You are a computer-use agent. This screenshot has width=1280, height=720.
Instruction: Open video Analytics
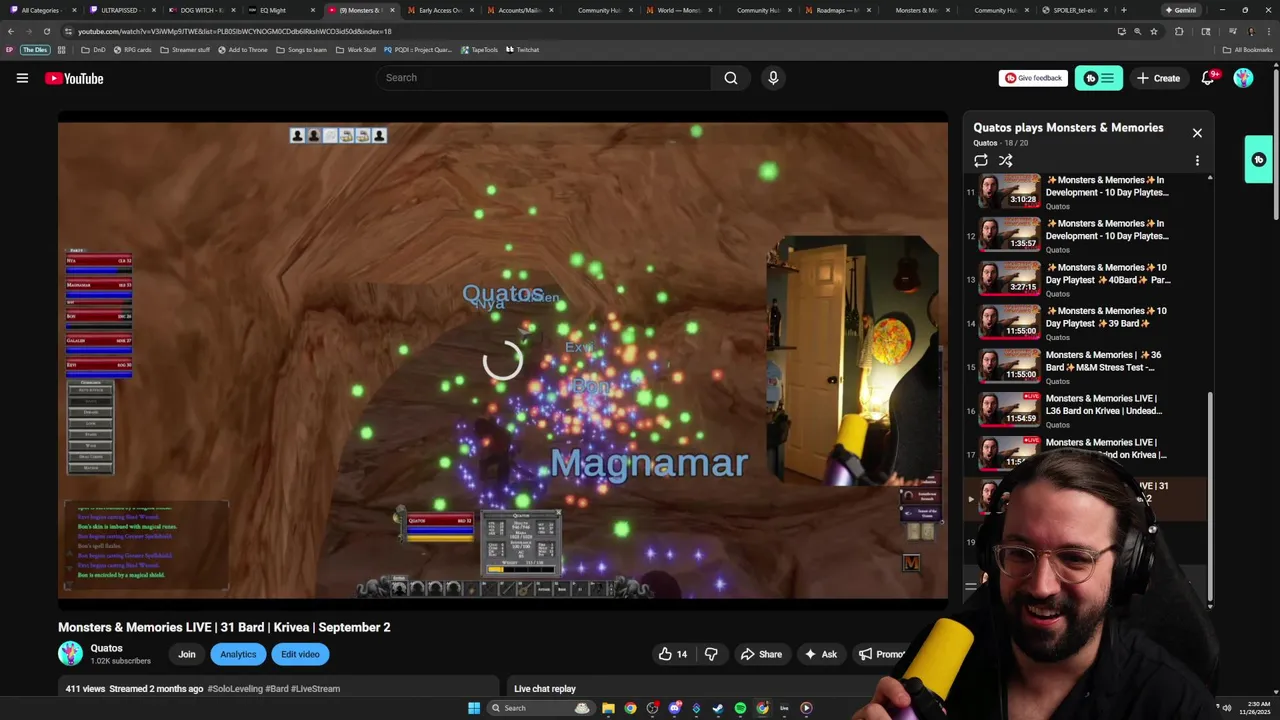(x=238, y=654)
